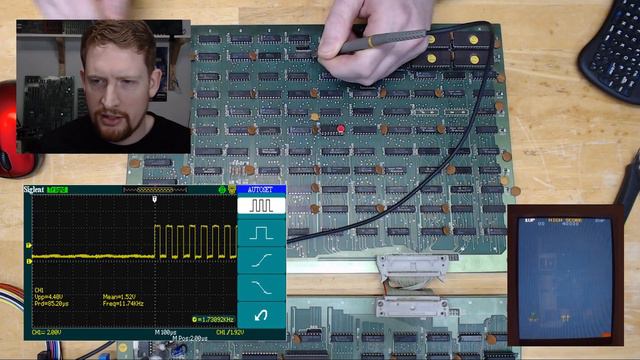Click the green trigger status badge
The width and height of the screenshot is (640, 360).
pos(57,190)
